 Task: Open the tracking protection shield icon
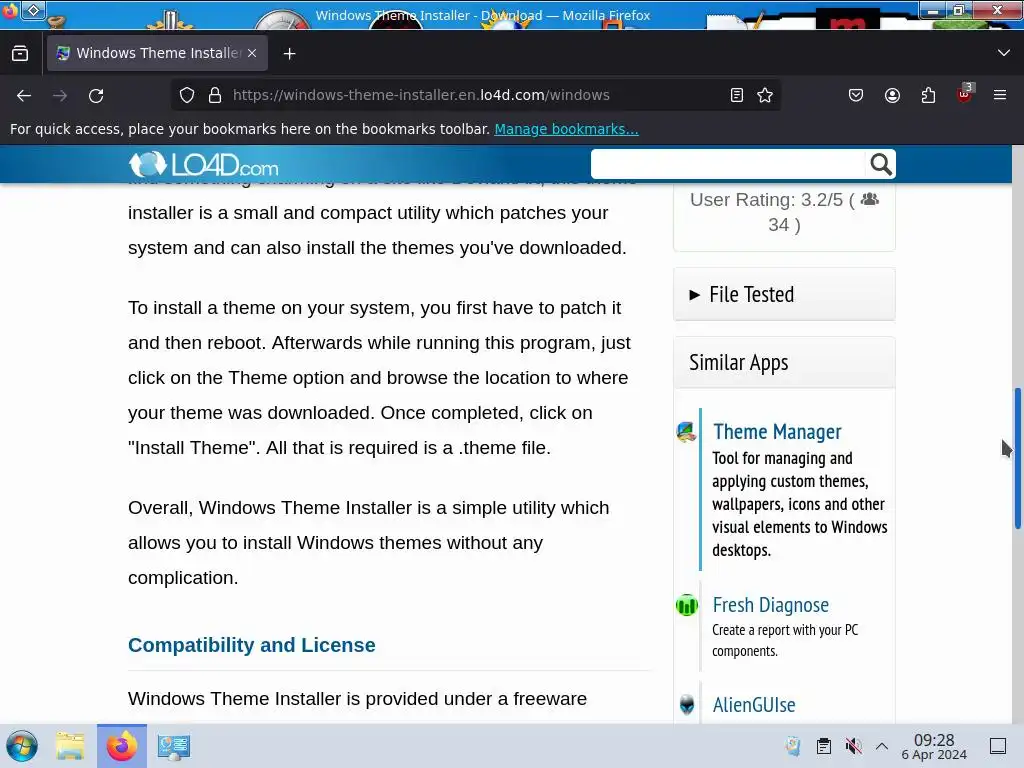[187, 95]
